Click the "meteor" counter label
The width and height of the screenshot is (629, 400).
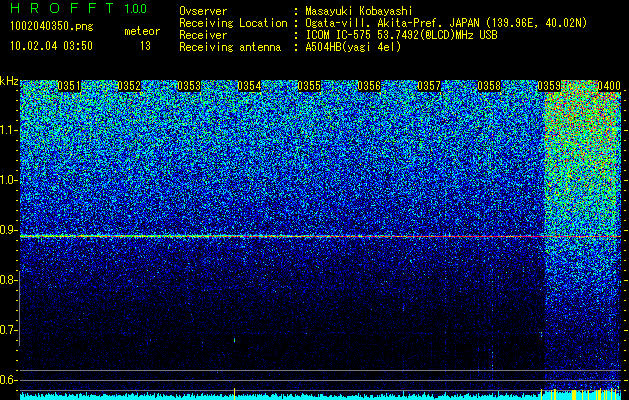click(142, 31)
